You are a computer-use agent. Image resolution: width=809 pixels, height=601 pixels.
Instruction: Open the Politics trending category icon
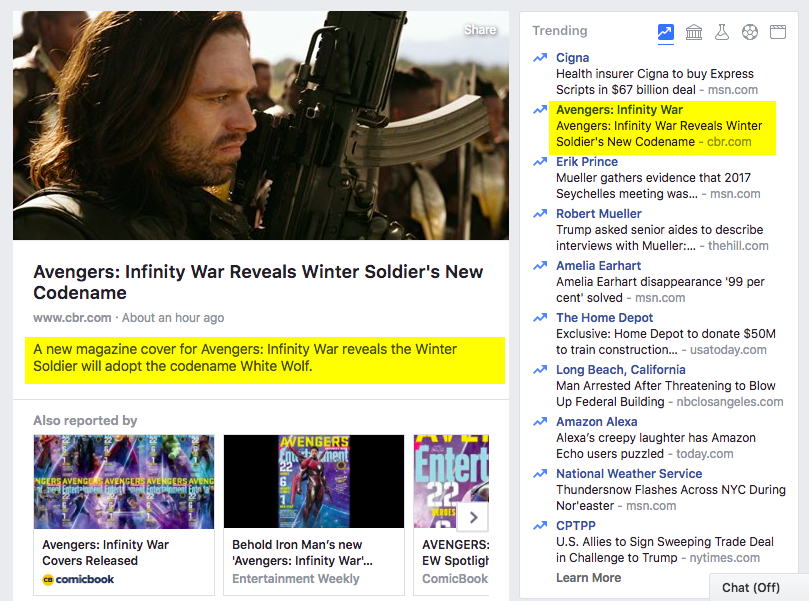point(694,32)
